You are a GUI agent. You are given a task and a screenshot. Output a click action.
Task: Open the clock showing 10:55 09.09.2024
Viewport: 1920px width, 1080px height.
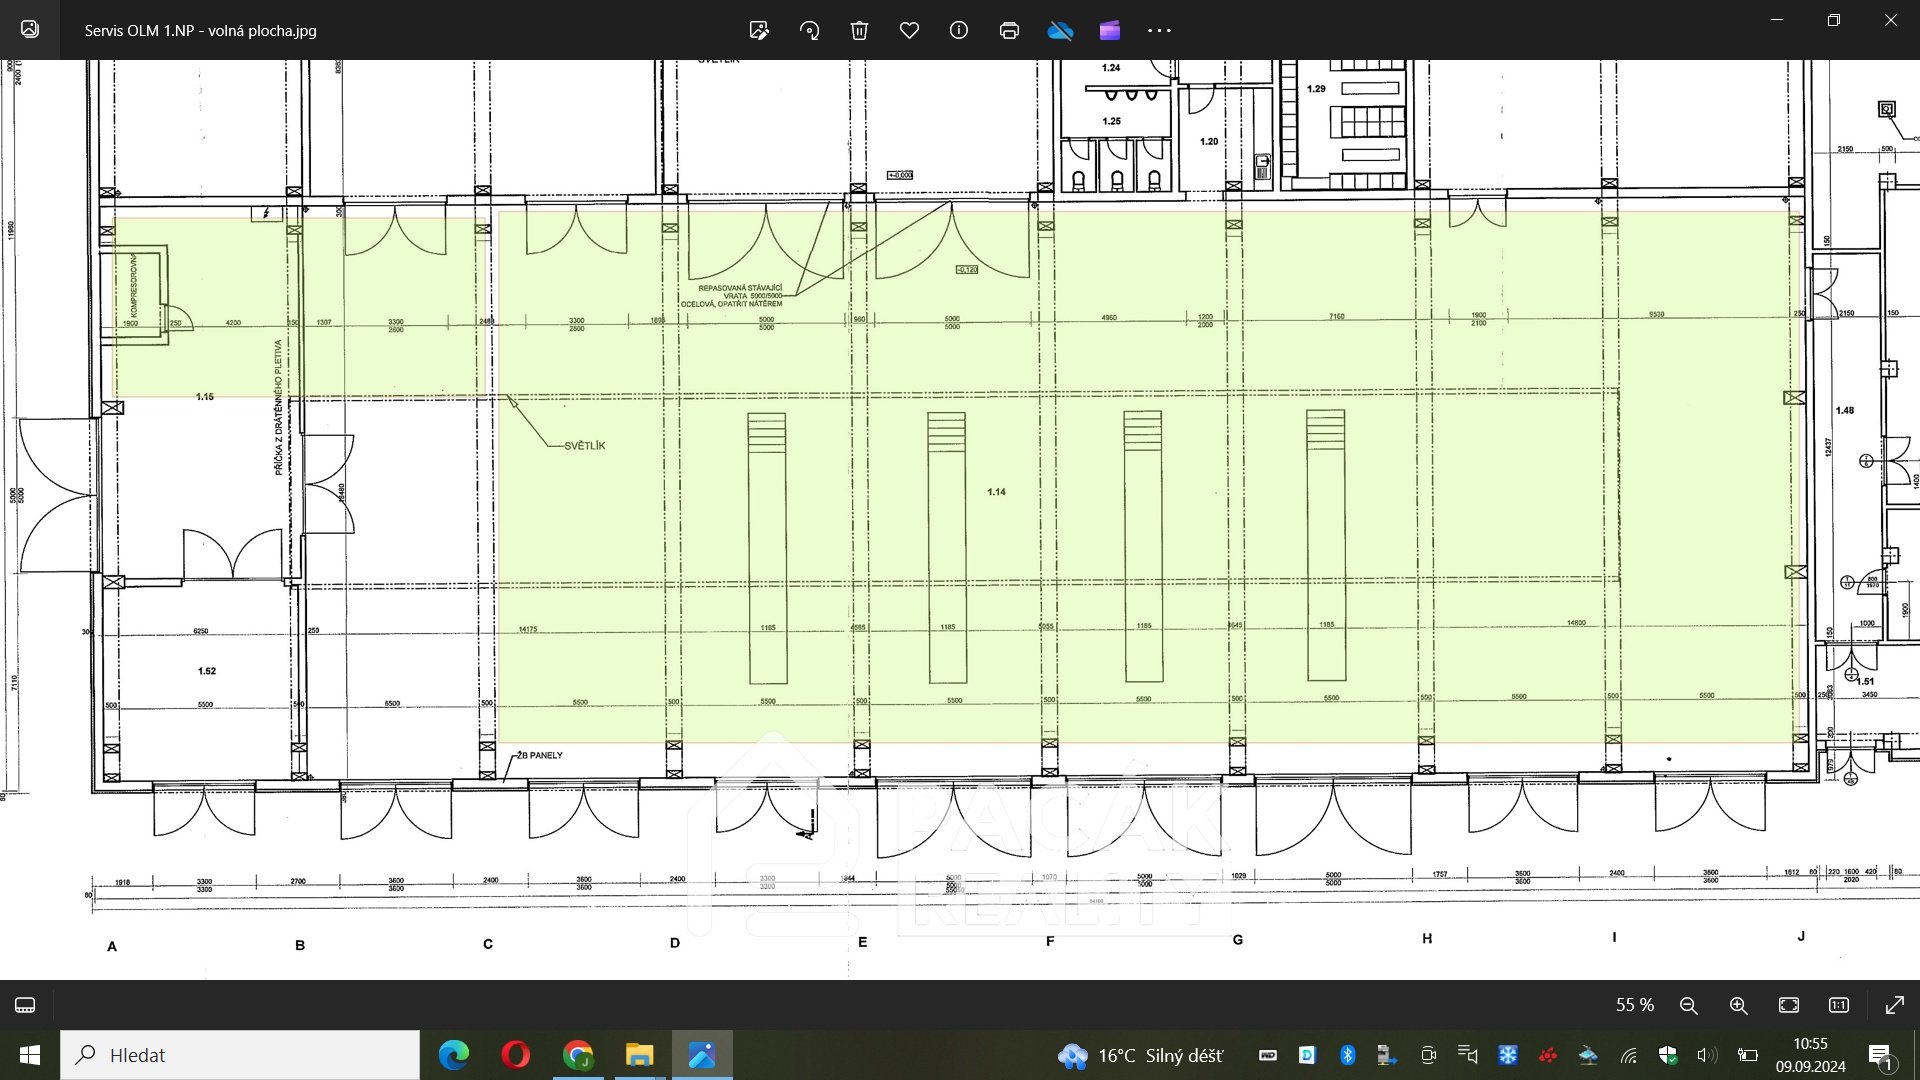pos(1810,1055)
